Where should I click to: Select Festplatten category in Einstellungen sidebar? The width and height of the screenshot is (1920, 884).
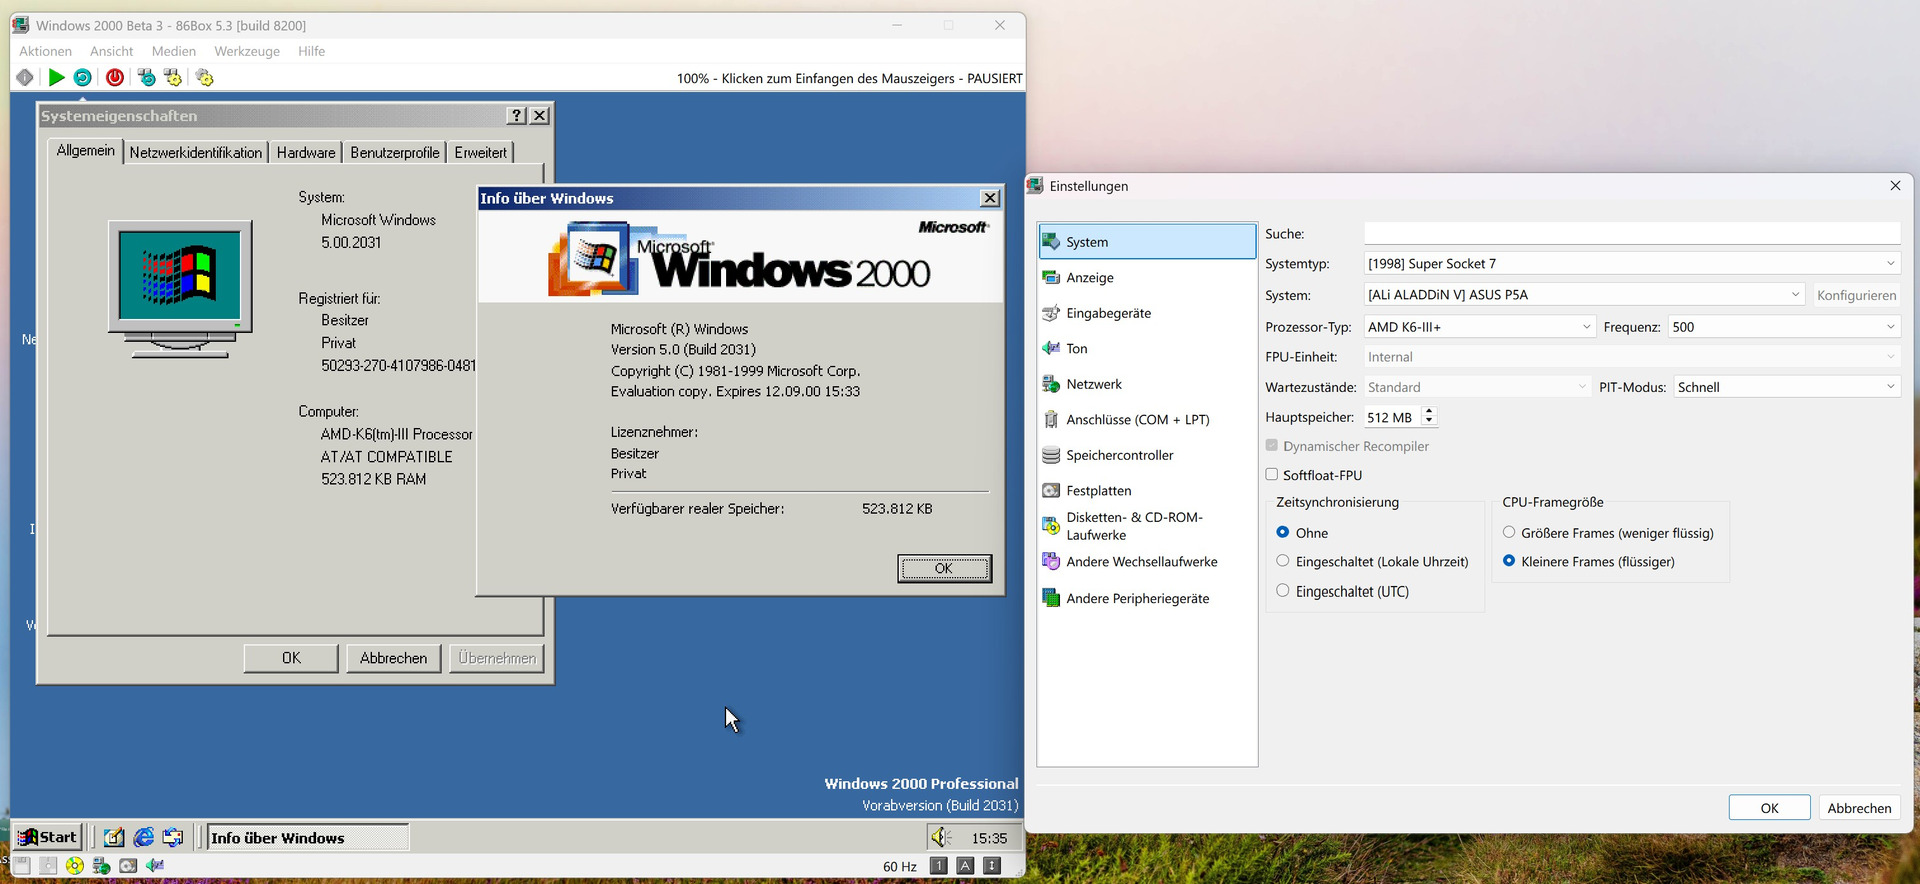coord(1147,491)
